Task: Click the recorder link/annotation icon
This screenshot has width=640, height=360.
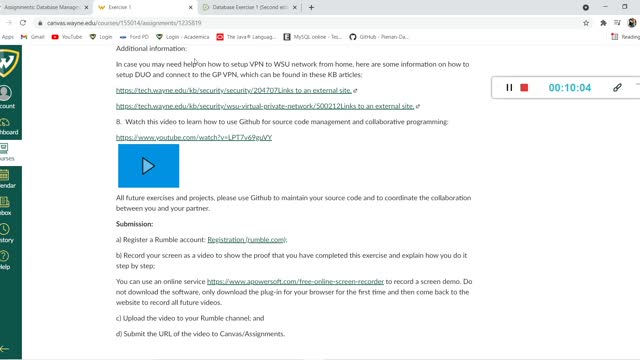Action: click(x=617, y=87)
